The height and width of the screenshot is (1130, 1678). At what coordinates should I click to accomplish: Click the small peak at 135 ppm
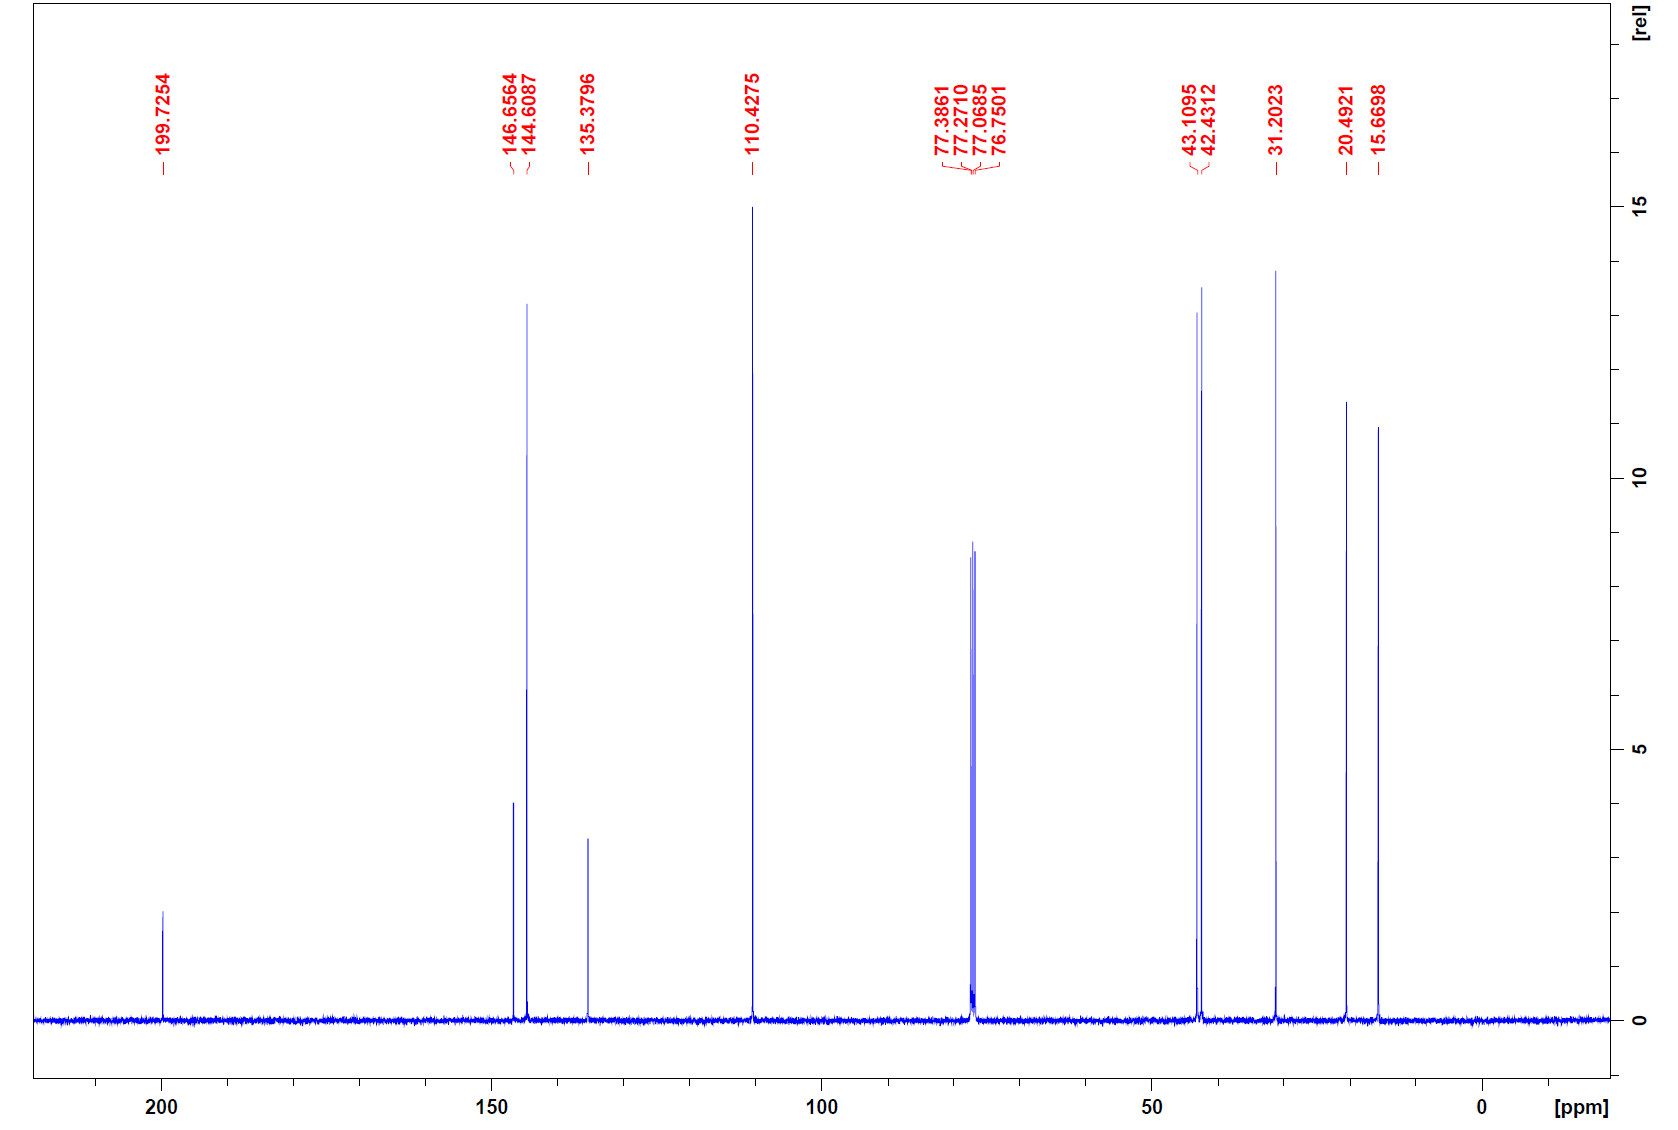[588, 929]
